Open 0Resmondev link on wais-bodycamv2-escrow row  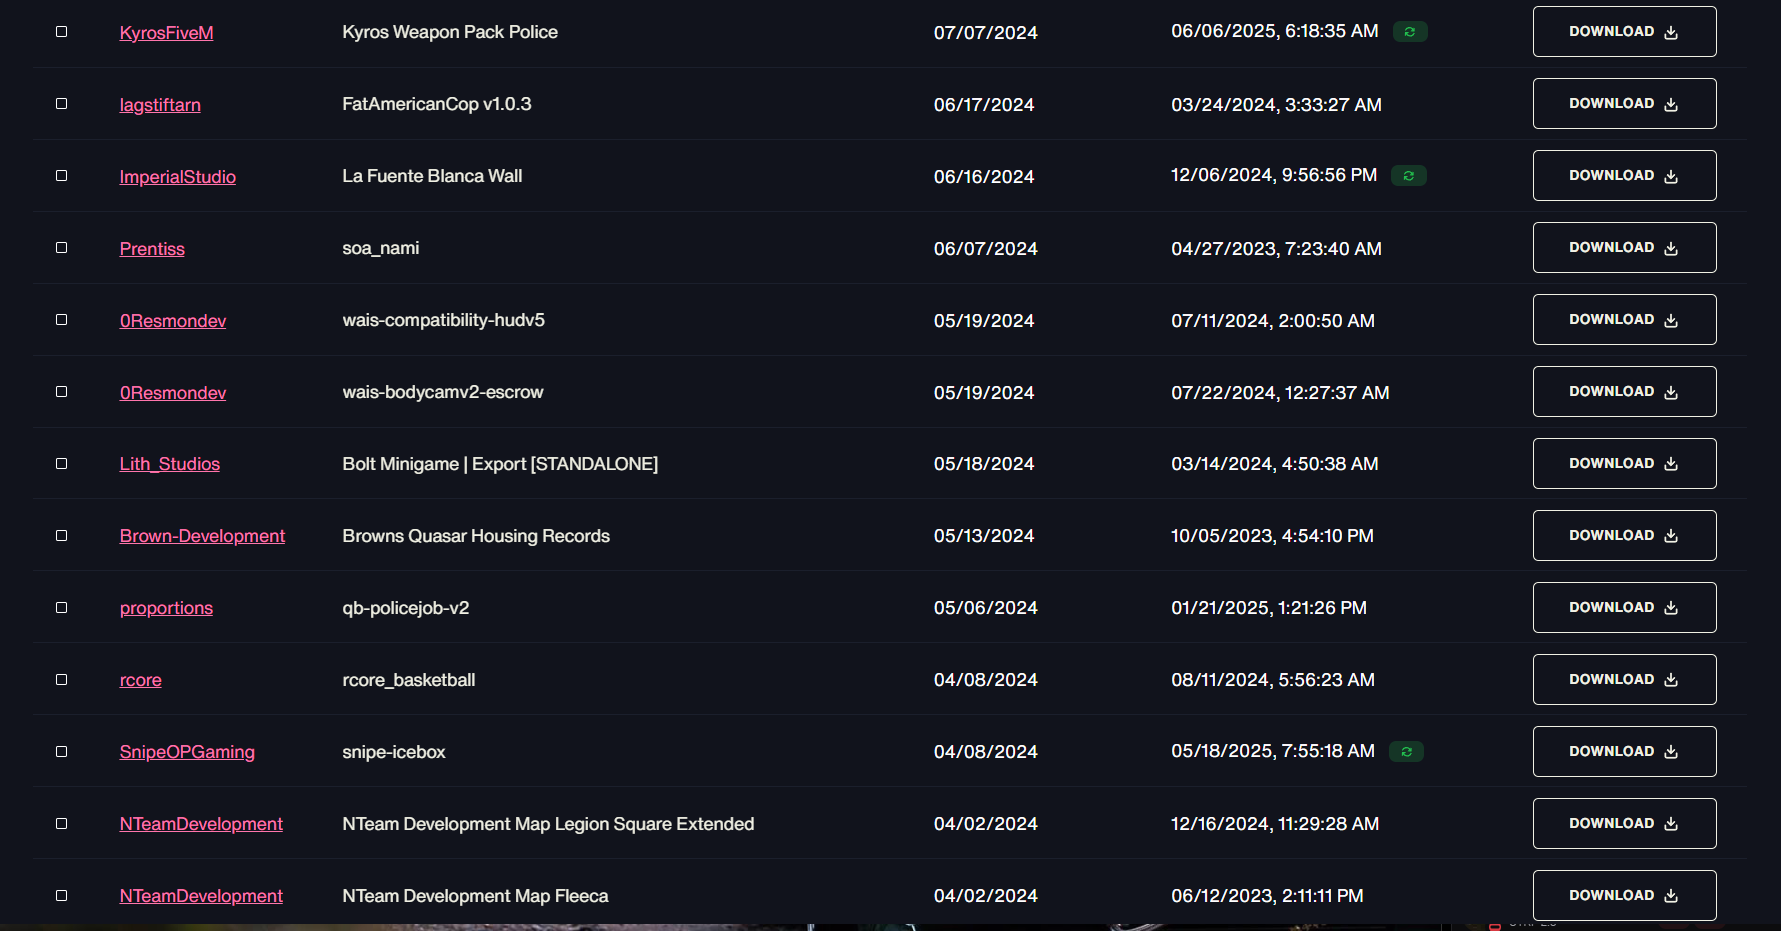click(173, 393)
